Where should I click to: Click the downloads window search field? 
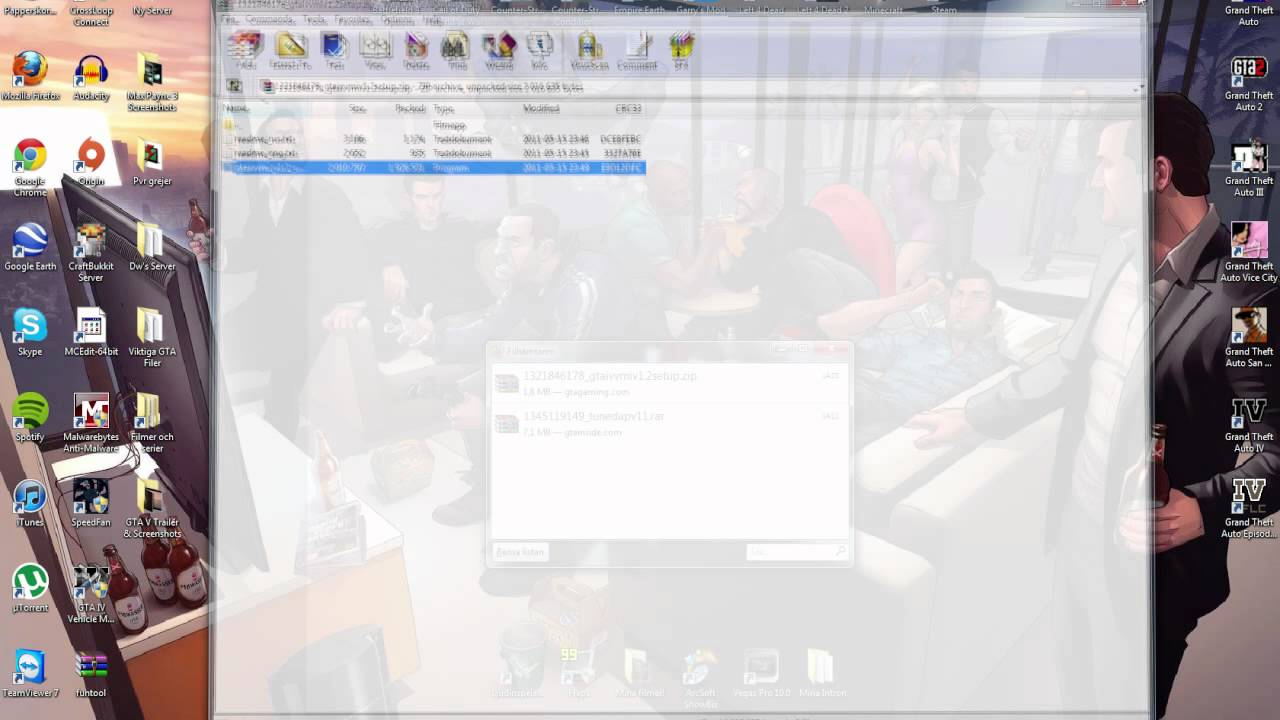[797, 551]
